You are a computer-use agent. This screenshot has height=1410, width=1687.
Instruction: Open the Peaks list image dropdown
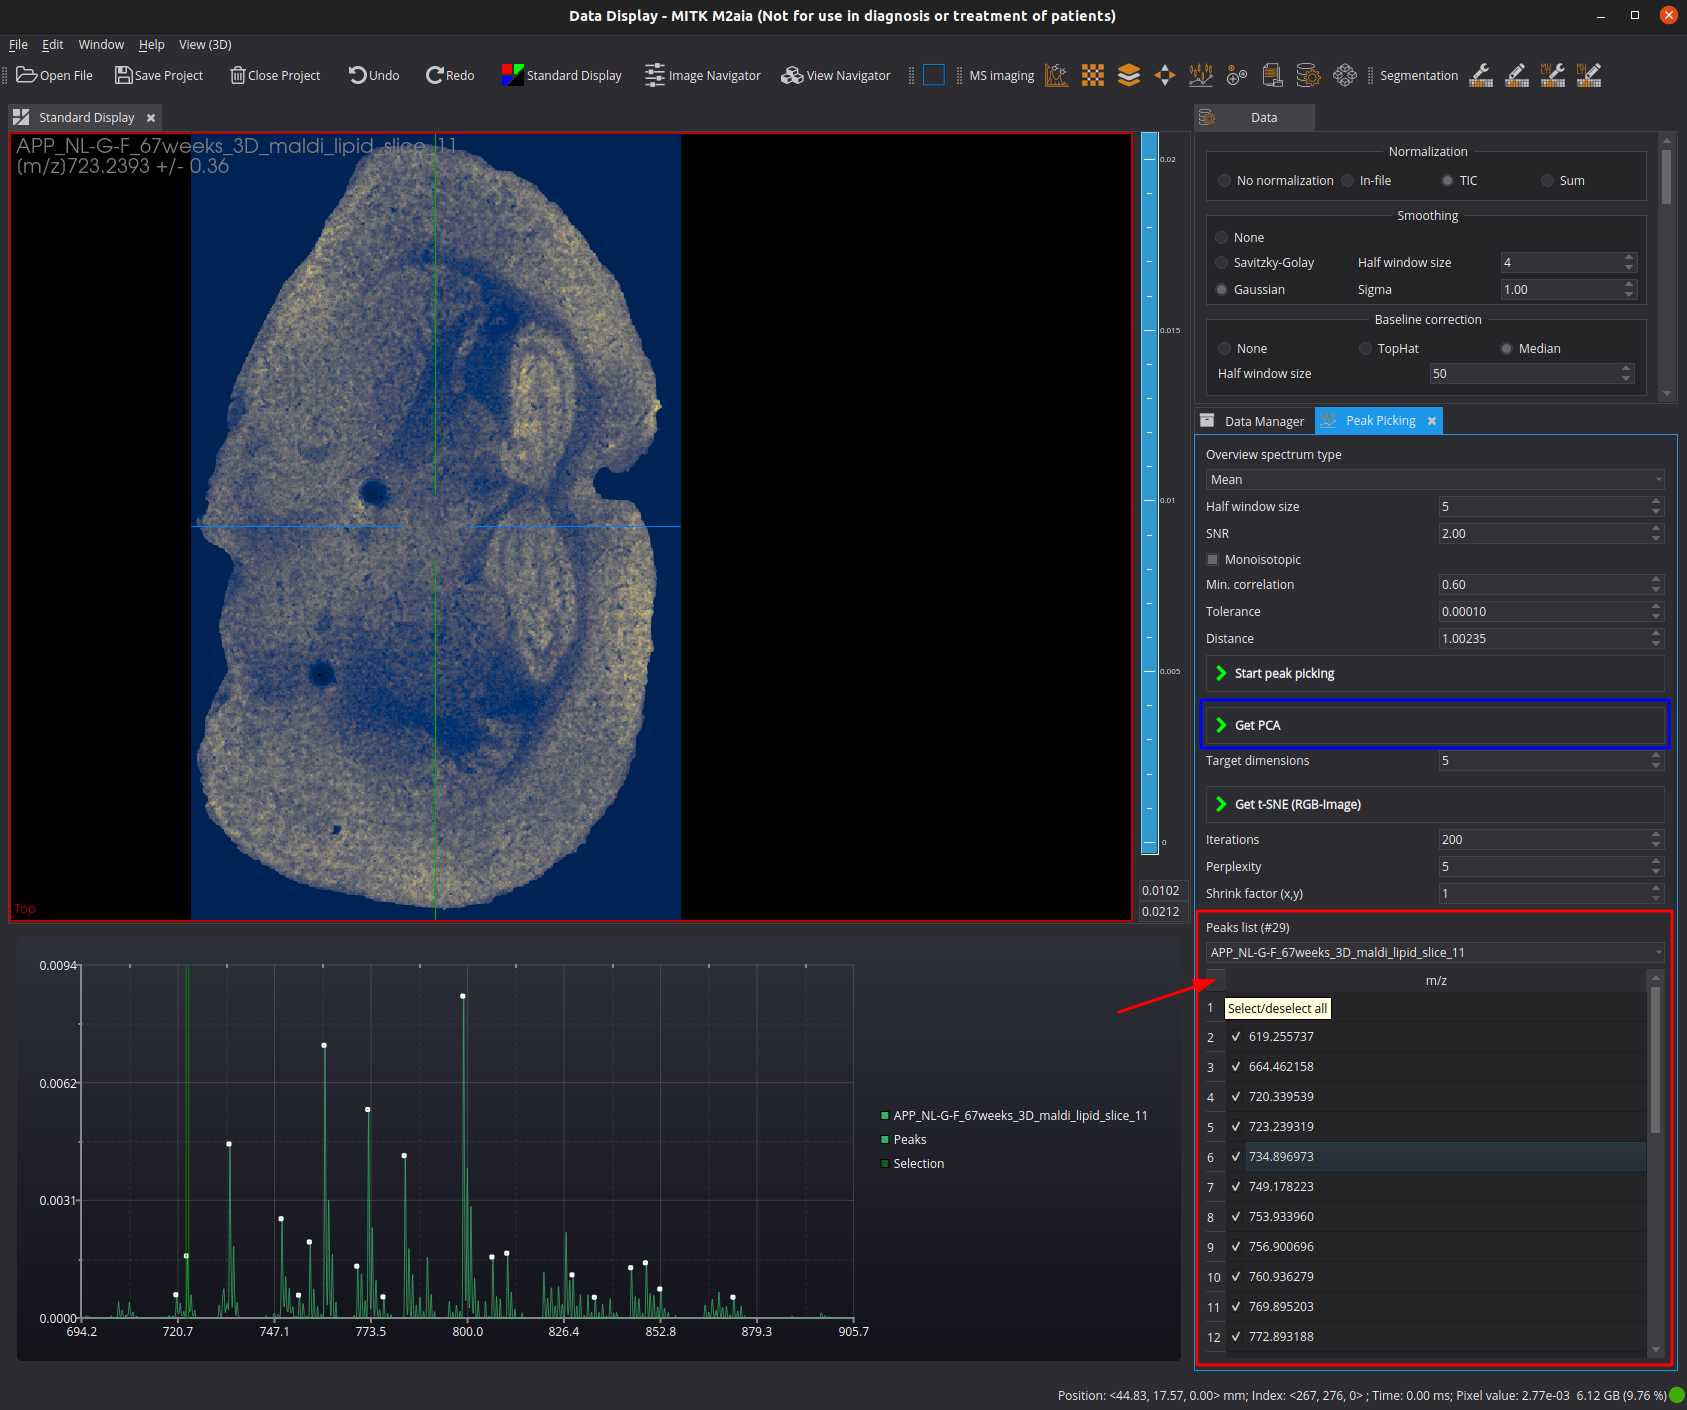pos(1435,952)
